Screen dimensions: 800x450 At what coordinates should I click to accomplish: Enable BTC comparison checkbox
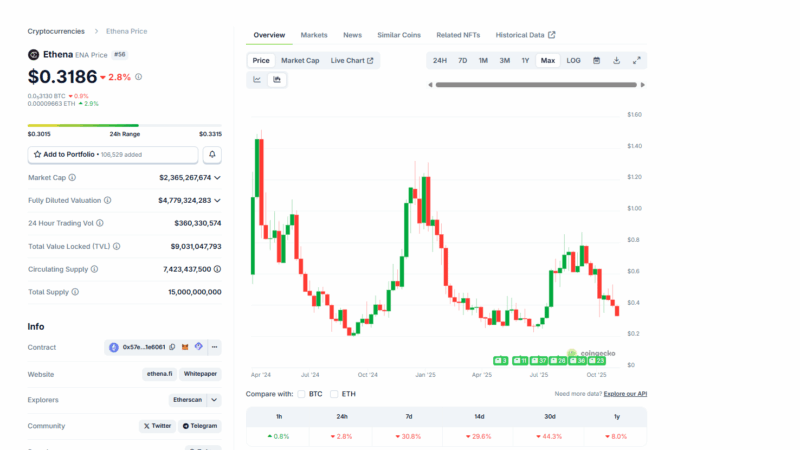pos(302,394)
